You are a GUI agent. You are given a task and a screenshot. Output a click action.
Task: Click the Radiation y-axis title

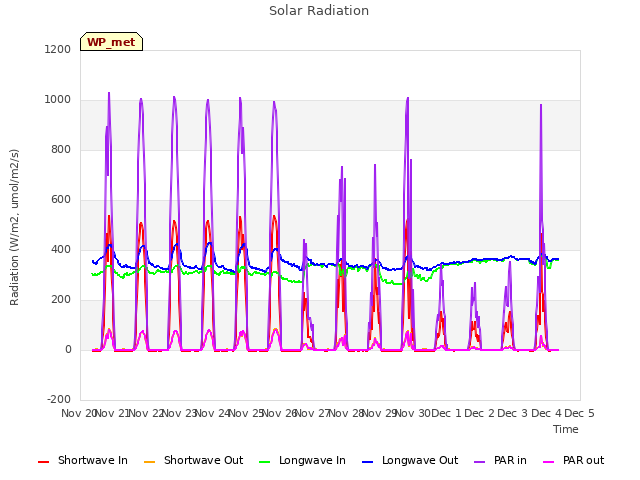14,227
